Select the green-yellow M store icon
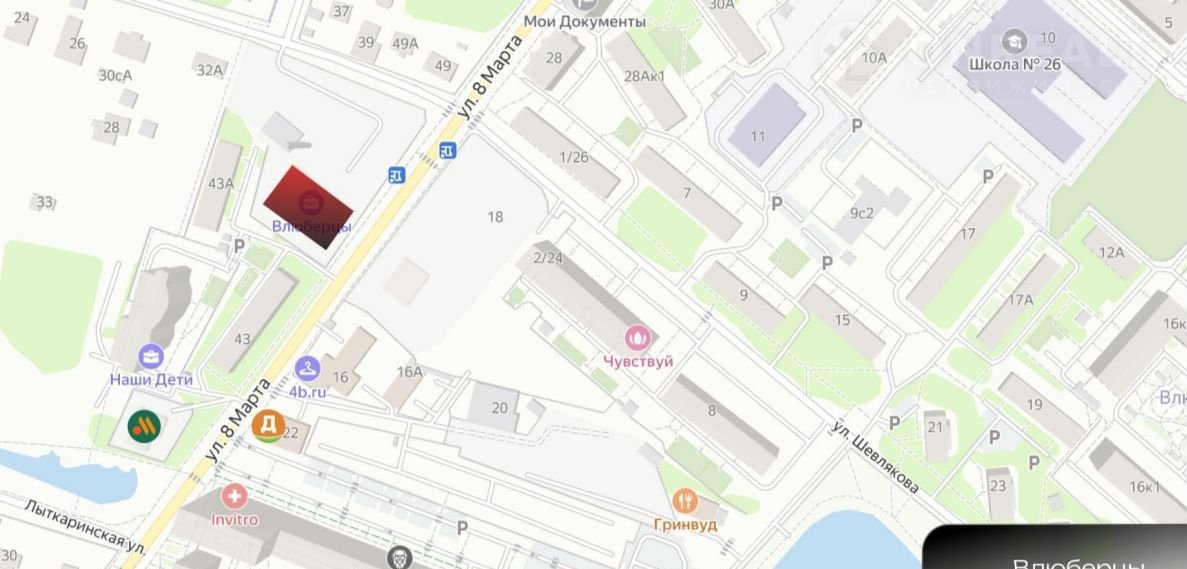The image size is (1187, 569). (x=144, y=427)
